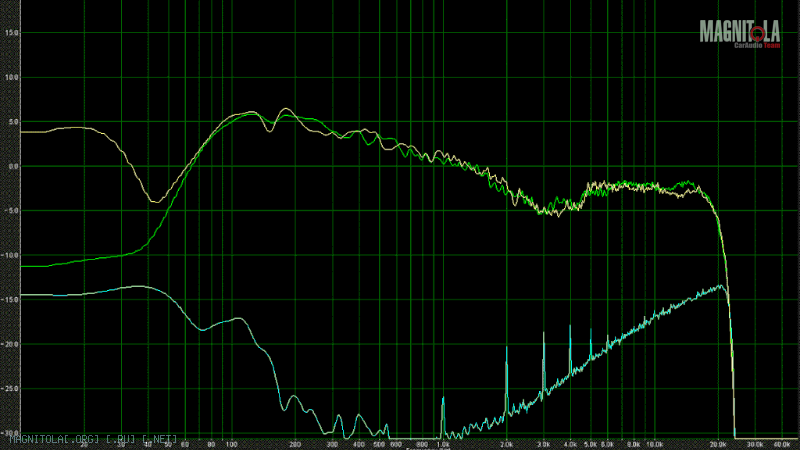Select the -10.0 label on the vertical axis
The height and width of the screenshot is (450, 800).
click(x=11, y=255)
